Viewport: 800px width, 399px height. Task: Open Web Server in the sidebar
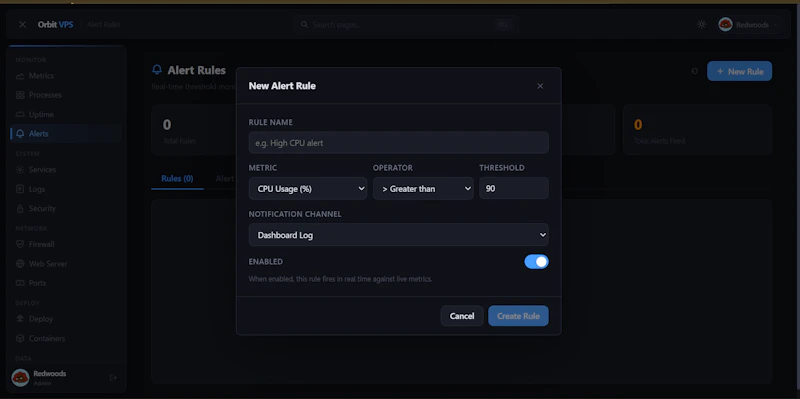point(66,264)
